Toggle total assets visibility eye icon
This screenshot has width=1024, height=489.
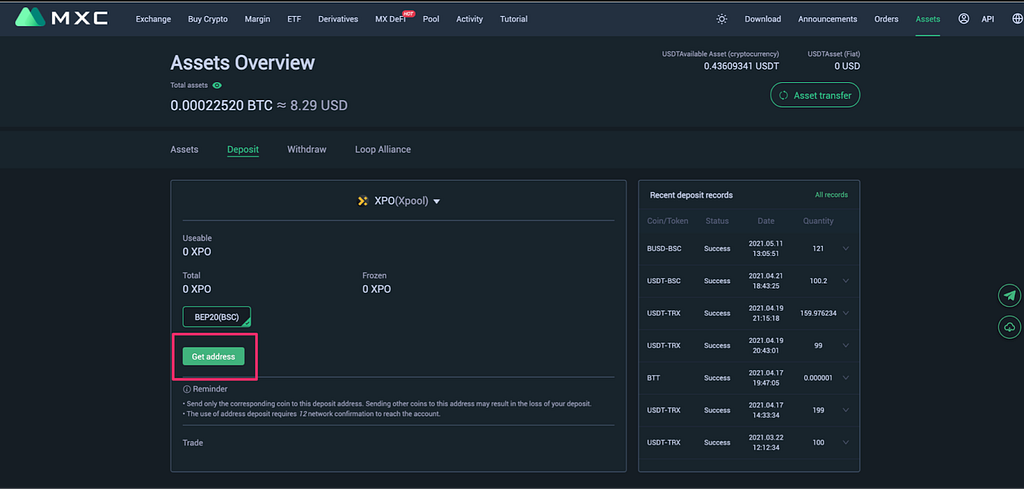[x=217, y=86]
